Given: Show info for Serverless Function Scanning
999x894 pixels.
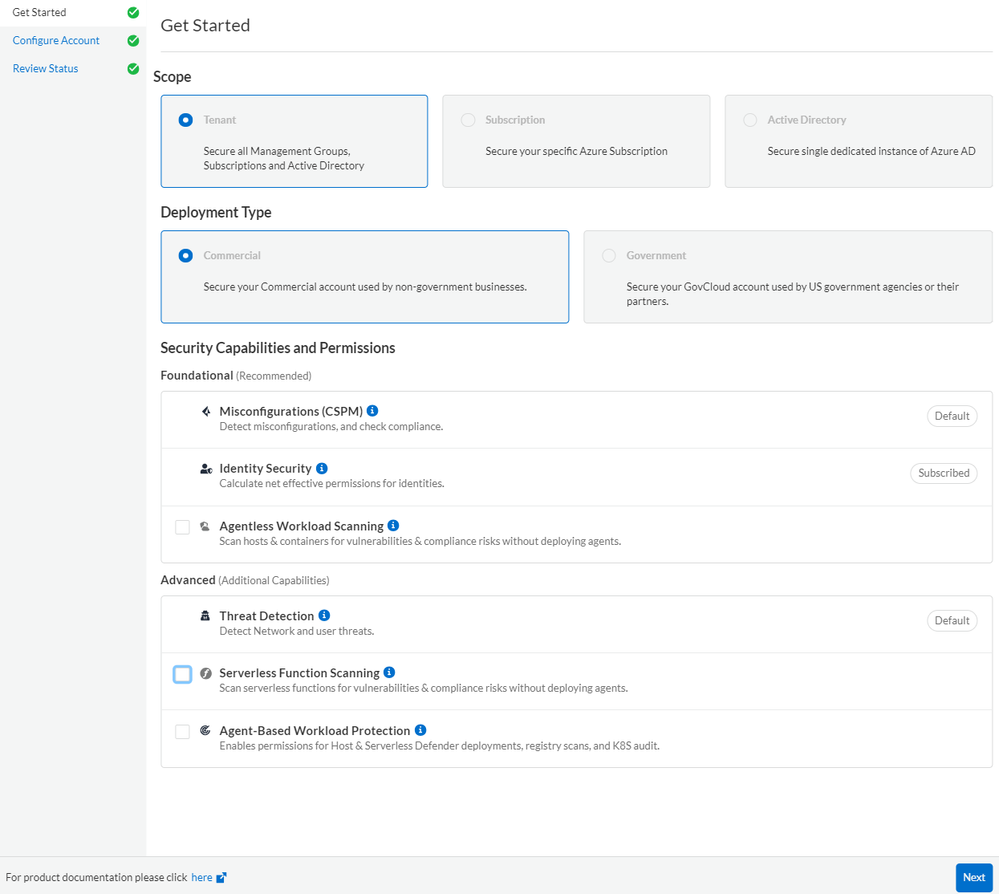Looking at the screenshot, I should [390, 673].
